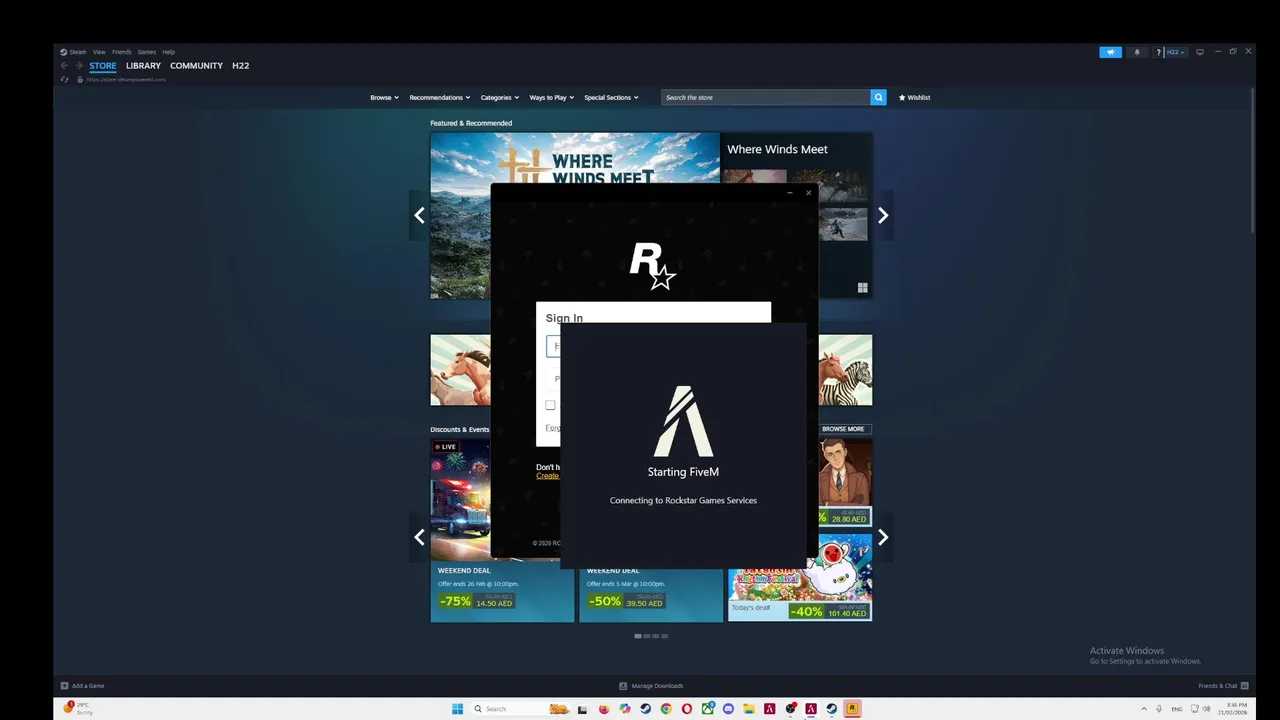Viewport: 1280px width, 720px height.
Task: Expand the Special Sections dropdown
Action: coord(612,98)
